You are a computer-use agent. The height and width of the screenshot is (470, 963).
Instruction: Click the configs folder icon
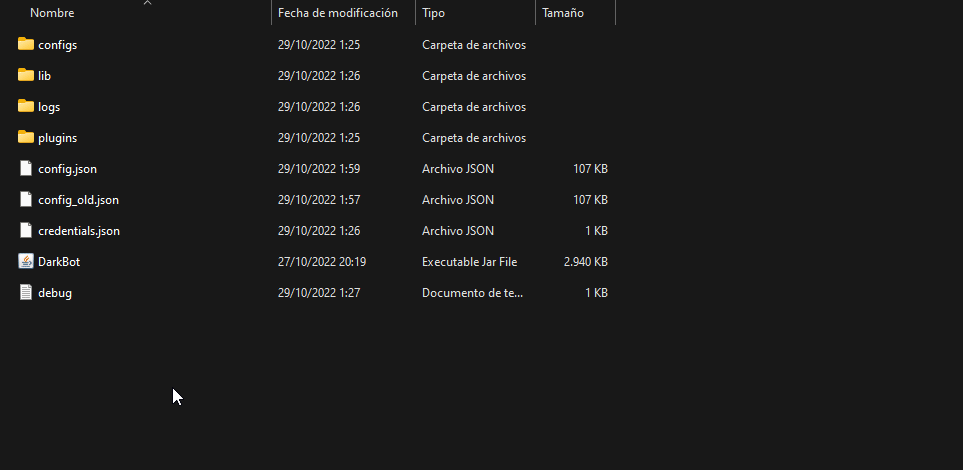tap(26, 44)
